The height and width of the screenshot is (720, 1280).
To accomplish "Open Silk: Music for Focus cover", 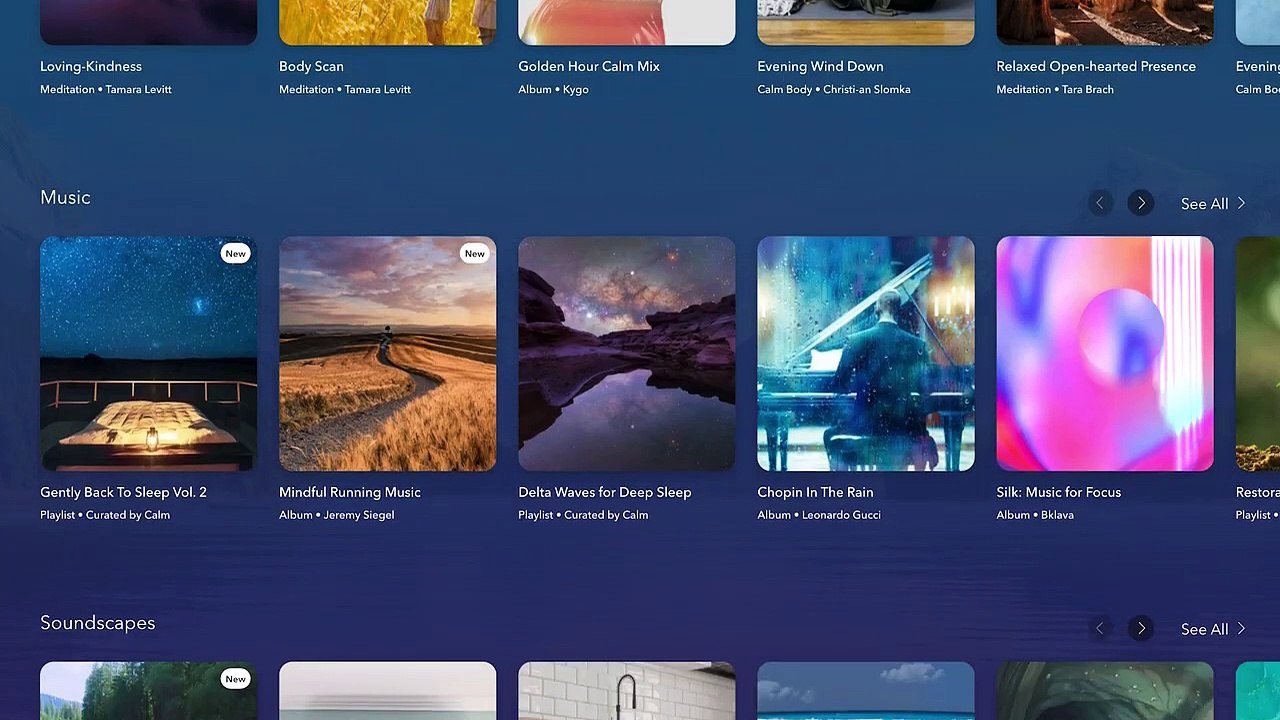I will tap(1105, 353).
